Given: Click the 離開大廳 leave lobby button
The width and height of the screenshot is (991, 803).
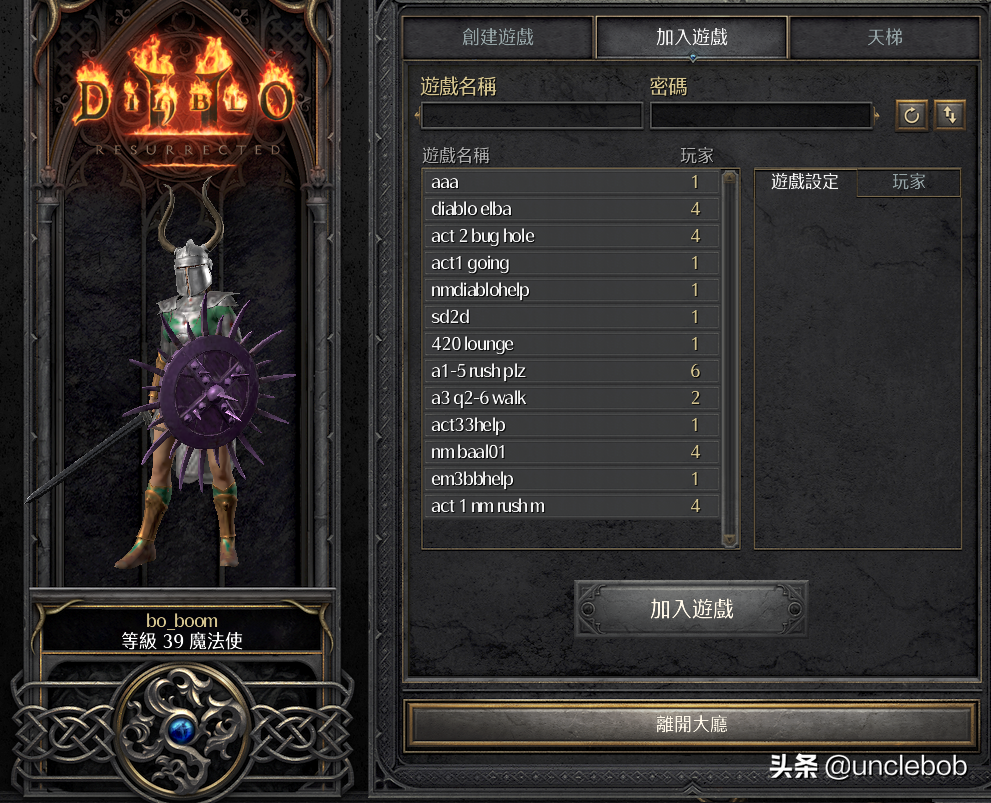Looking at the screenshot, I should pyautogui.click(x=691, y=723).
